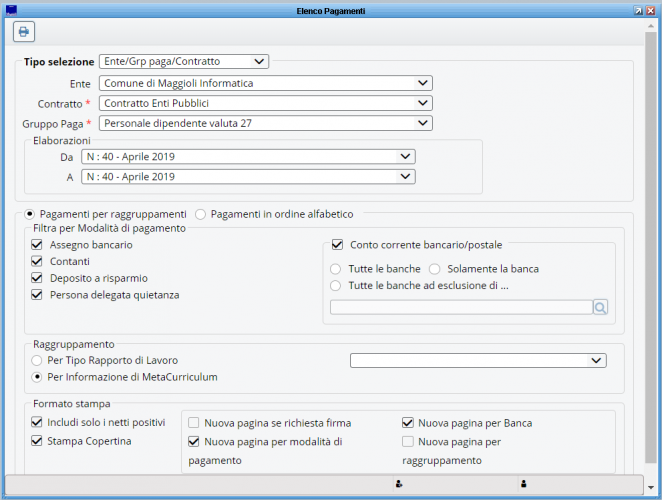
Task: Open the Elaborazioni Da period dropdown
Action: point(247,156)
